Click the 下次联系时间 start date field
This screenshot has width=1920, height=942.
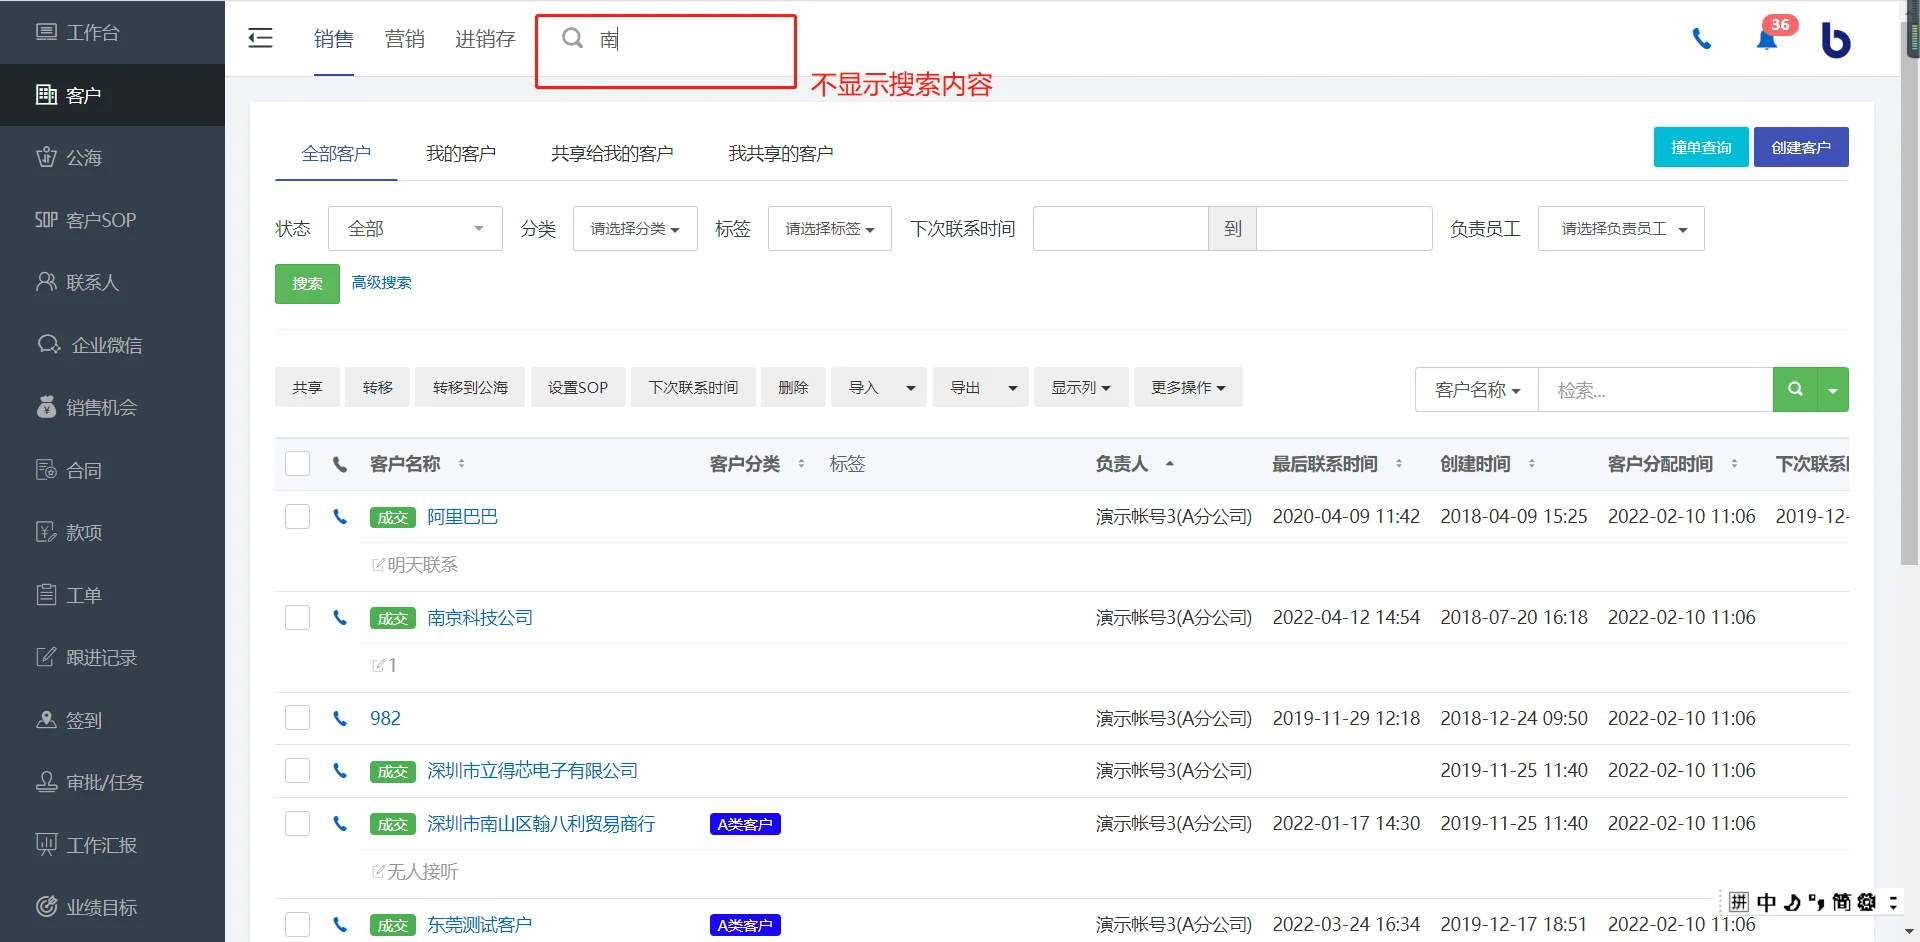pos(1120,229)
